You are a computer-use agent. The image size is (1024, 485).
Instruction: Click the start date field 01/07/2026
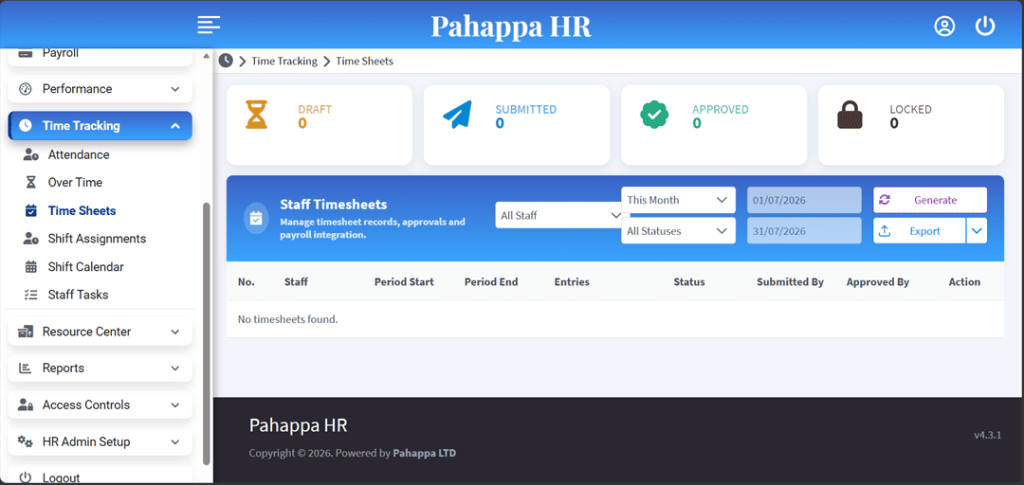[804, 200]
